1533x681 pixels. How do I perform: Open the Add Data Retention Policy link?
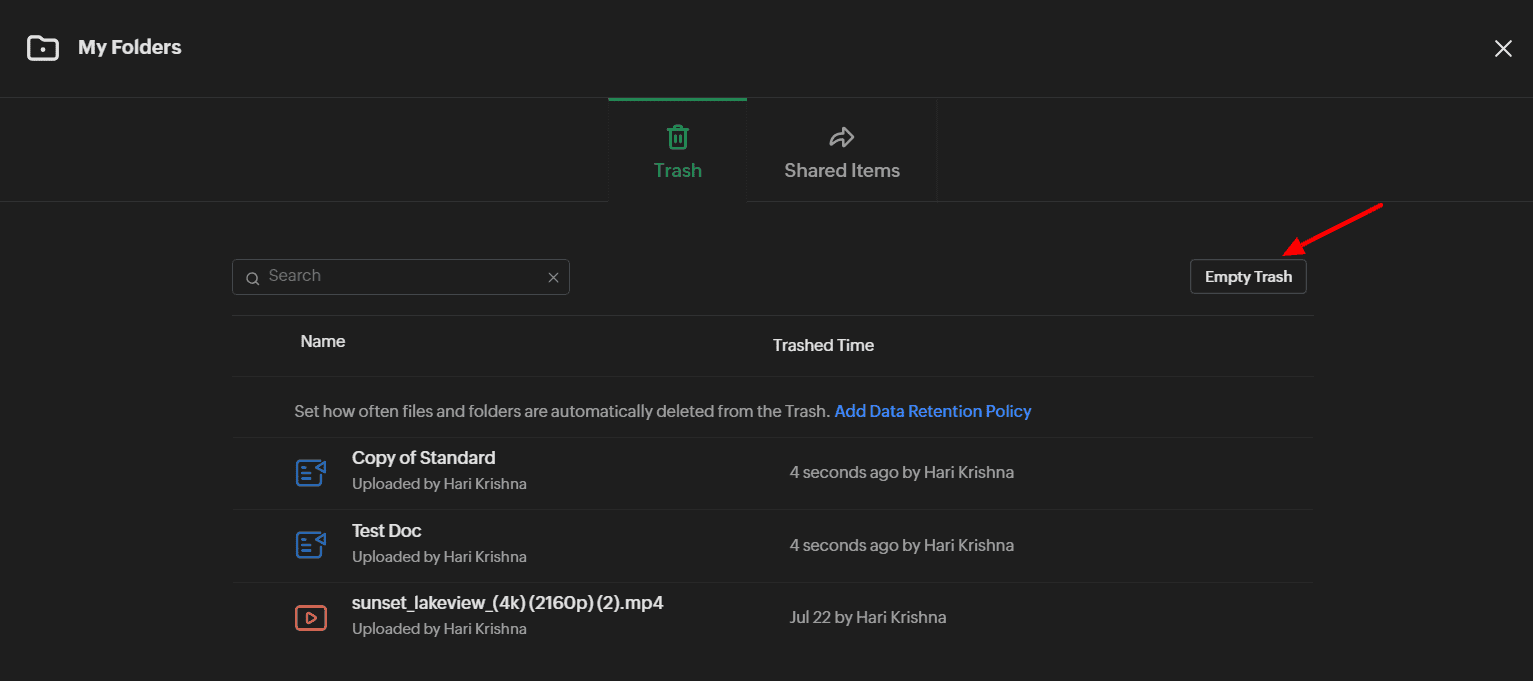pos(932,411)
